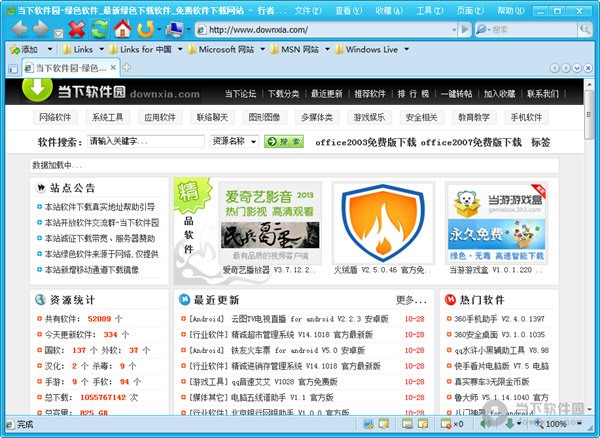Click the status bar zoom magnifier icon
This screenshot has height=438, width=600.
pyautogui.click(x=539, y=423)
